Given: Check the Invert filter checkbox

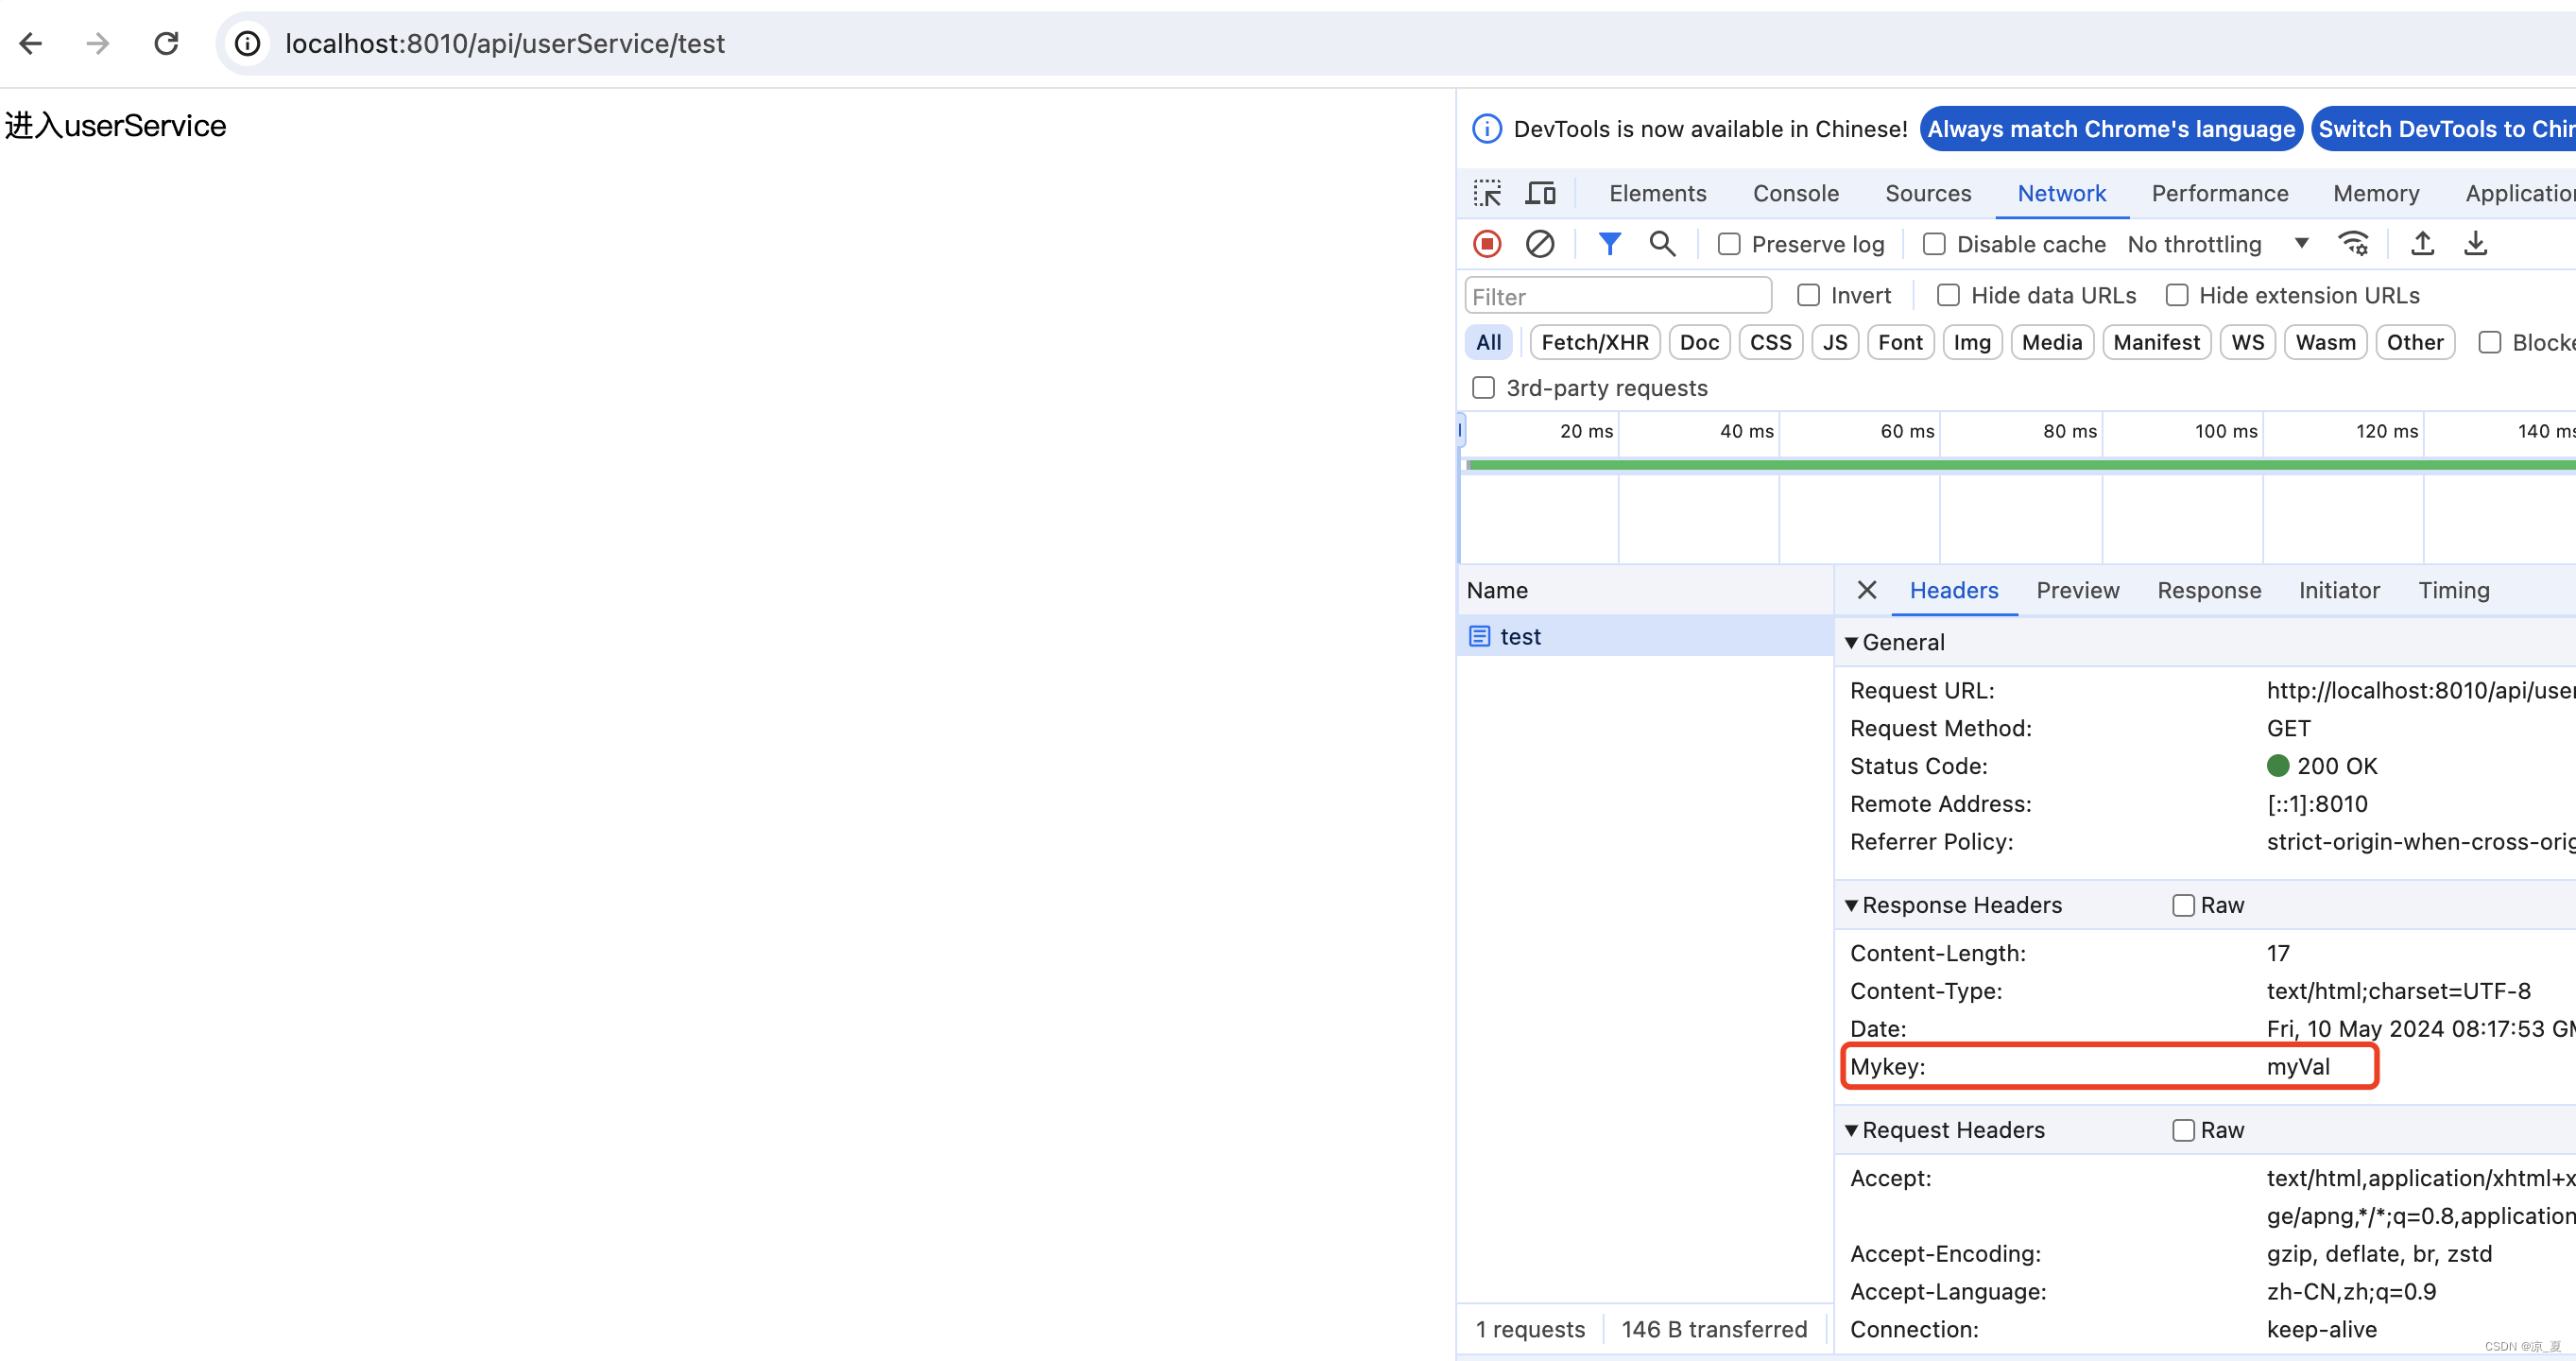Looking at the screenshot, I should (1808, 296).
